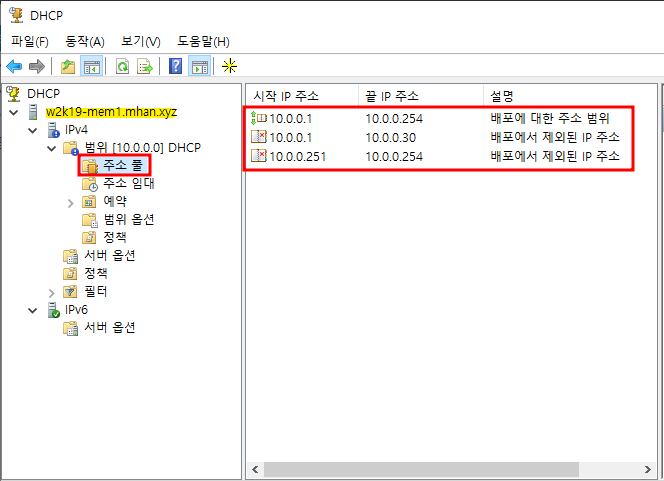Viewport: 664px width, 481px height.
Task: Select 정책 directly under IPv4
Action: pyautogui.click(x=96, y=273)
